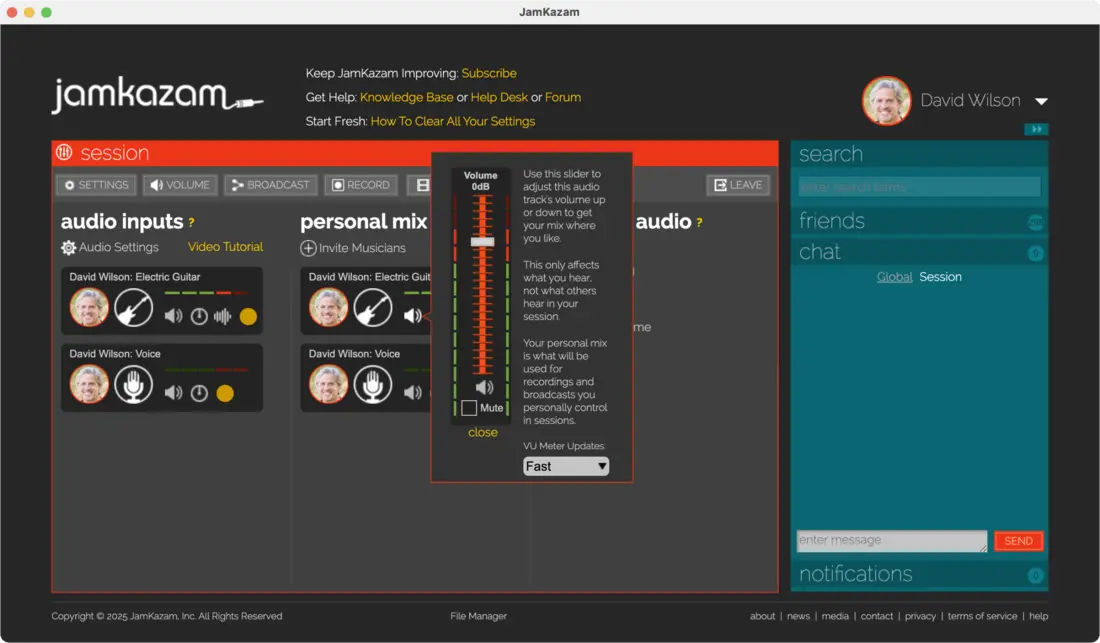Click the enter message chat field
The width and height of the screenshot is (1100, 643).
[892, 541]
